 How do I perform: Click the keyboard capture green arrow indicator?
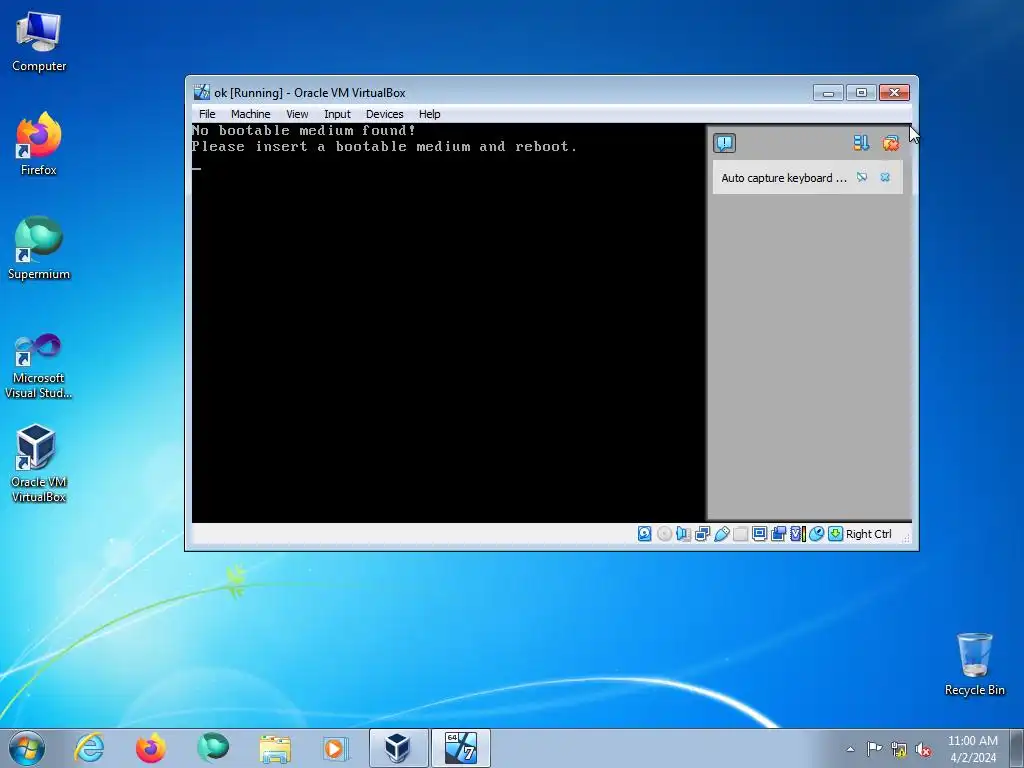pyautogui.click(x=835, y=534)
